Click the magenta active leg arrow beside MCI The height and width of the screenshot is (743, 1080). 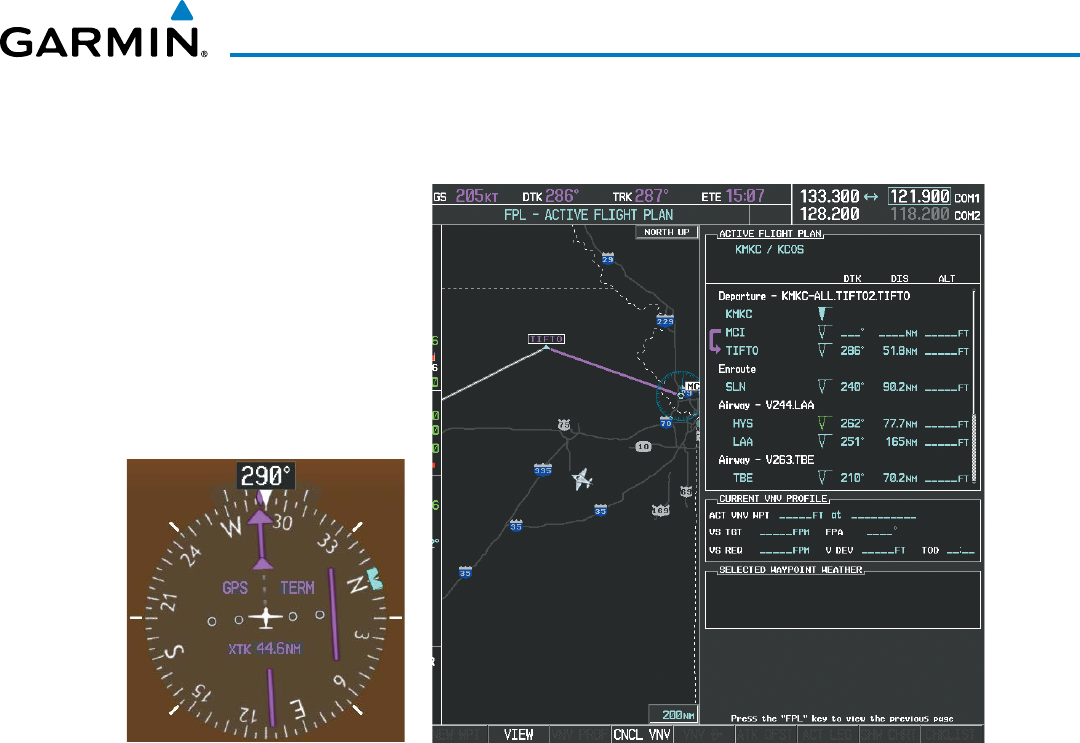(715, 341)
